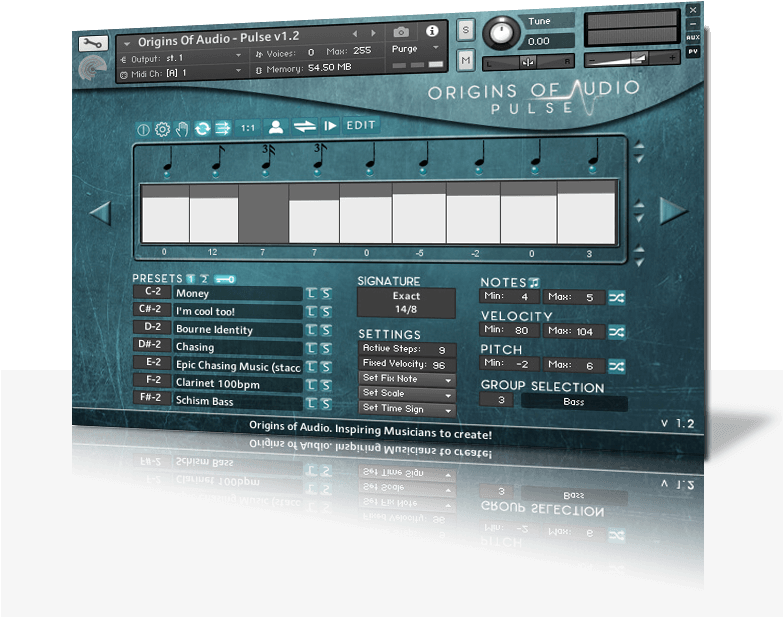This screenshot has width=783, height=617.
Task: Open the EDIT button
Action: click(x=361, y=125)
